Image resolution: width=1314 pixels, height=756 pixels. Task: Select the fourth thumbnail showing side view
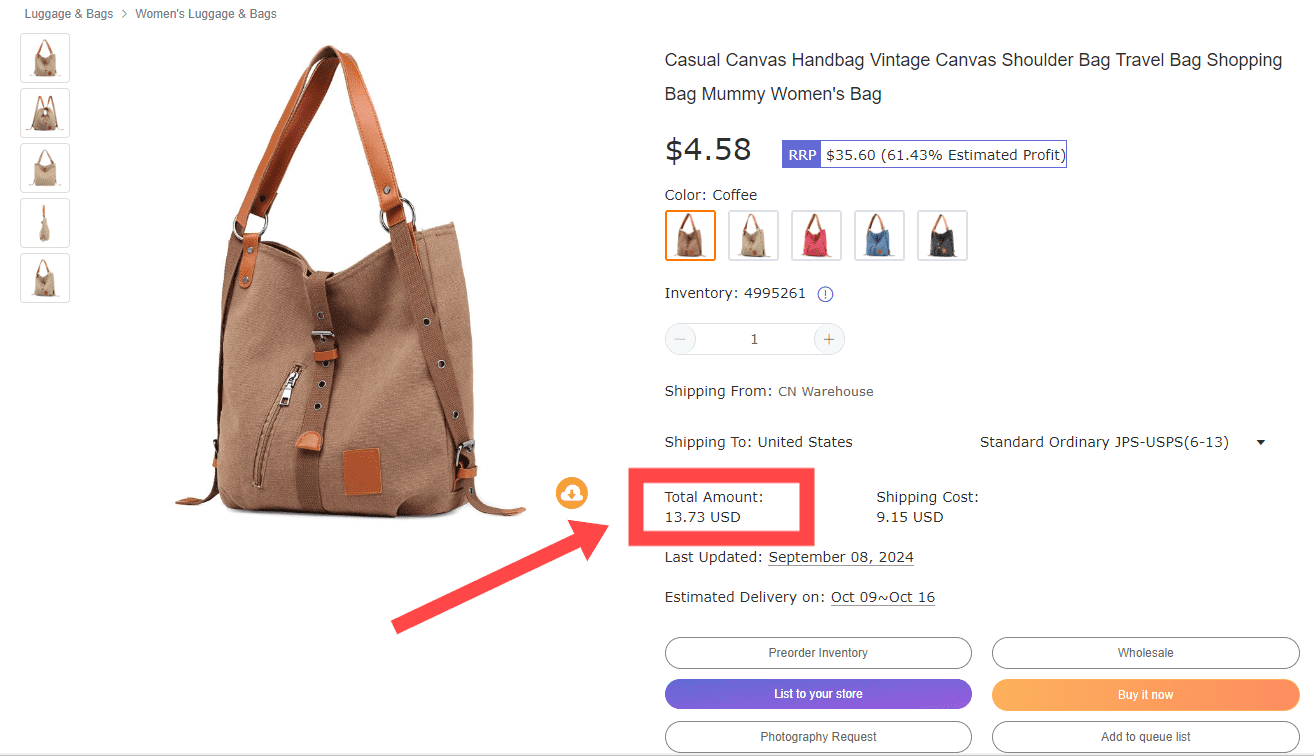tap(45, 223)
